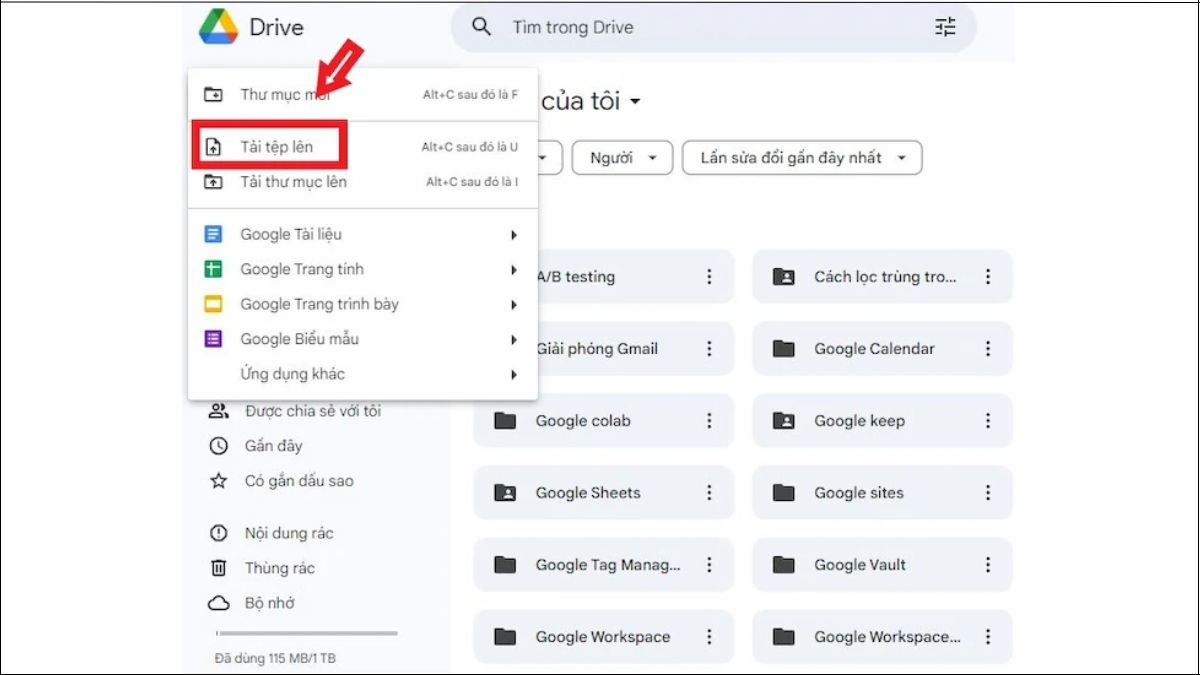Viewport: 1200px width, 675px height.
Task: Open more options for A/B testing folder
Action: pyautogui.click(x=709, y=277)
